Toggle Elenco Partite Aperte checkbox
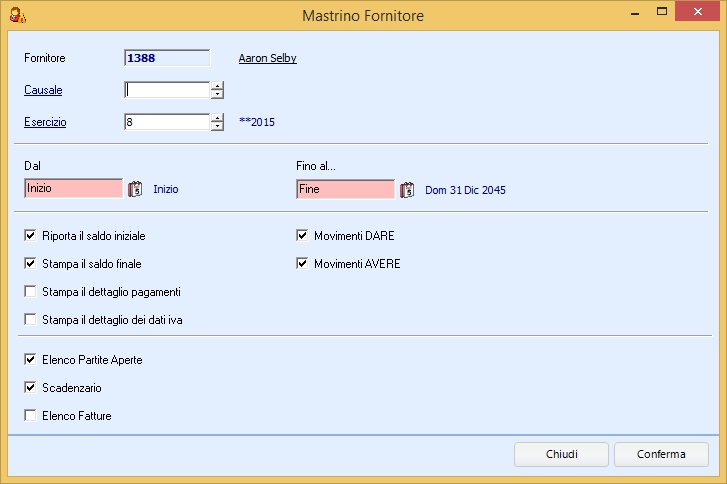Image resolution: width=727 pixels, height=484 pixels. (31, 359)
